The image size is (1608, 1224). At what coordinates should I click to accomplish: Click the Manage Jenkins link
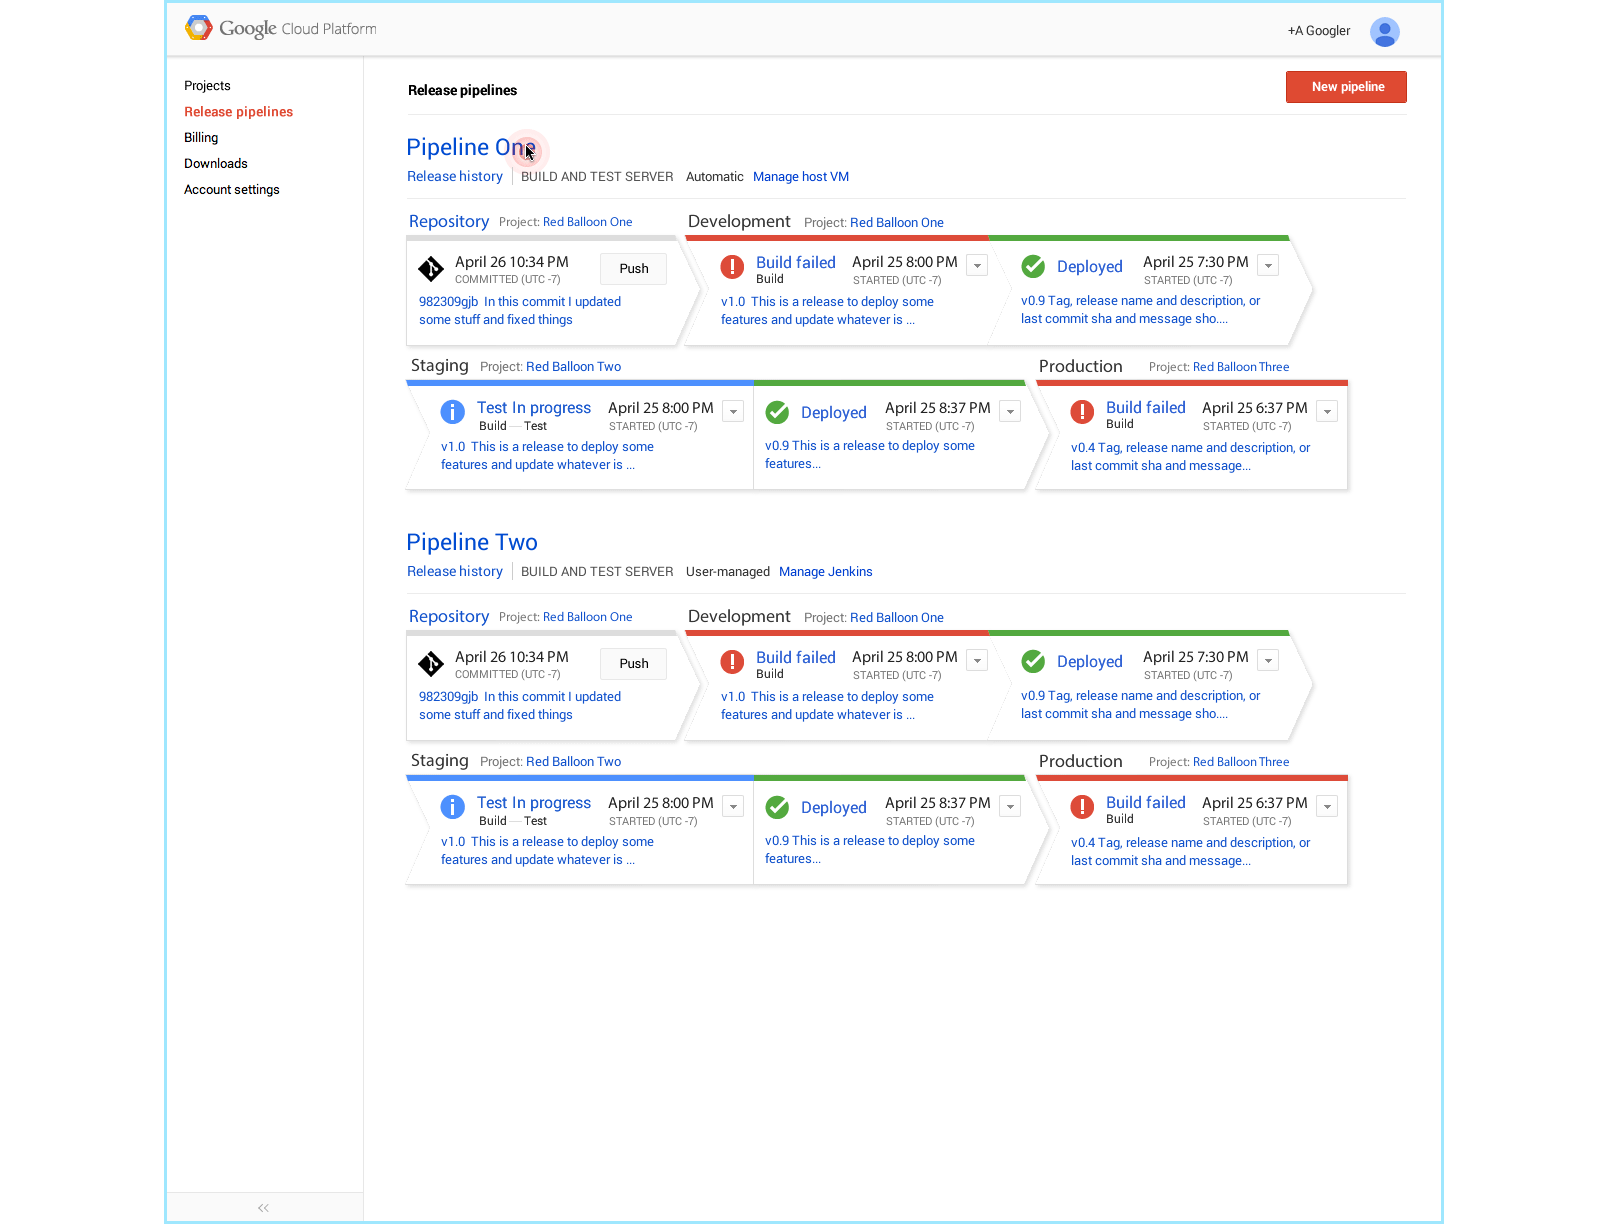pos(826,572)
